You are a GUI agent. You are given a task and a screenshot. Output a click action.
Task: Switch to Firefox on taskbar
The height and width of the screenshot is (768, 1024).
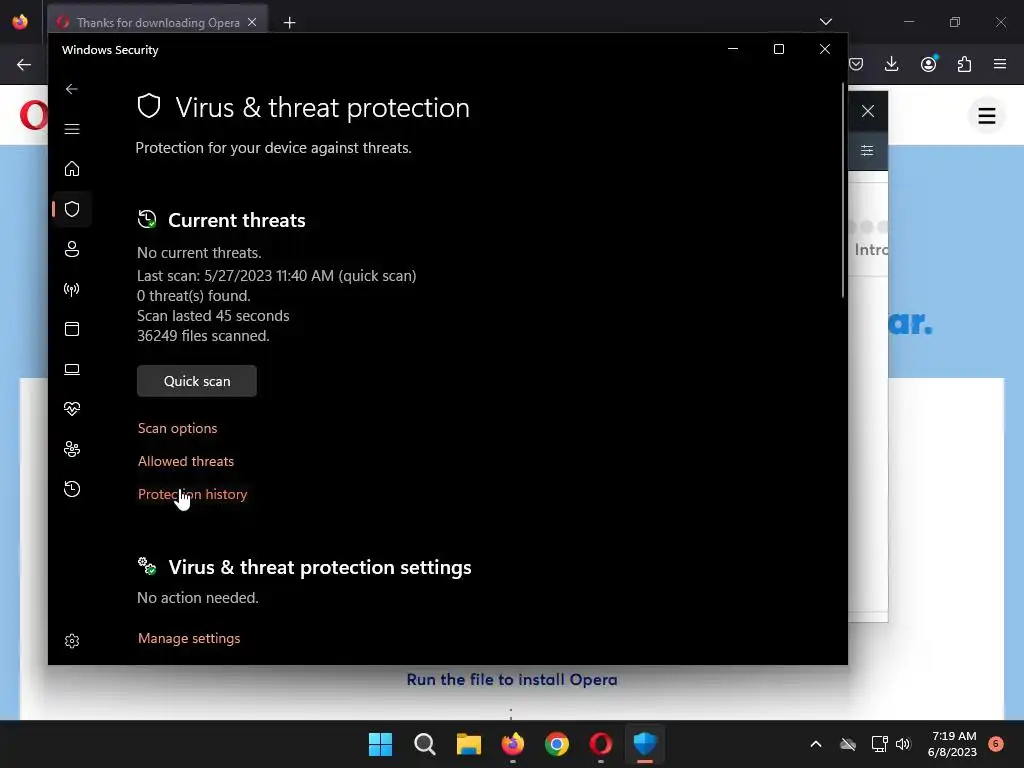tap(513, 744)
